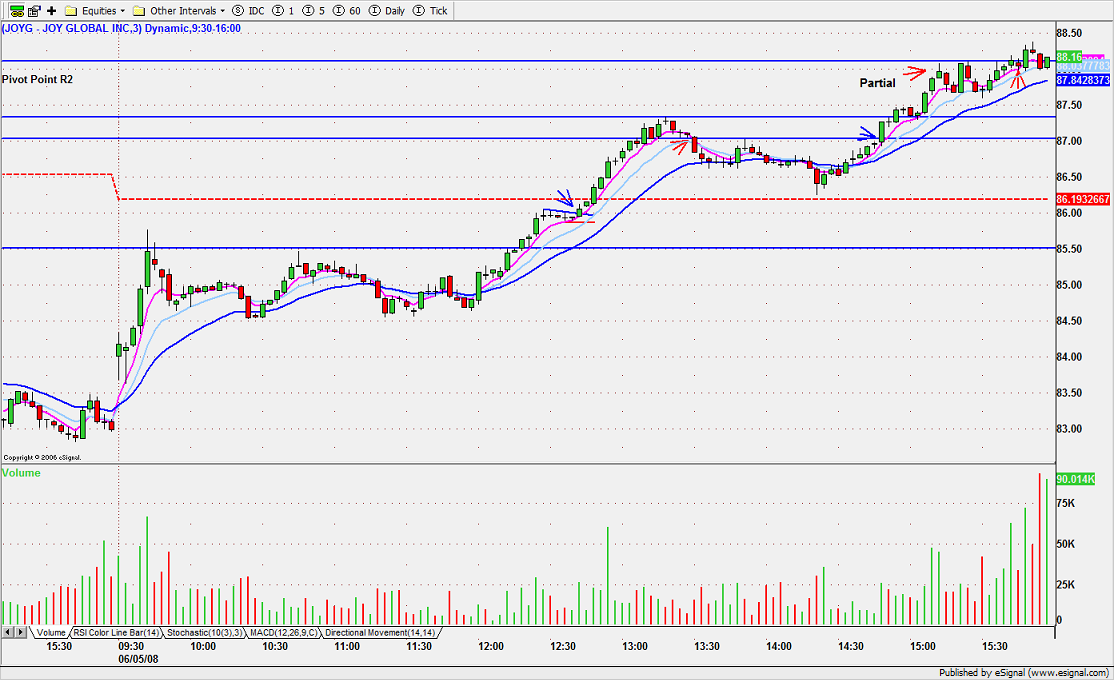Screen dimensions: 1114x680
Task: Click the 90.014K volume value label
Action: [x=1076, y=480]
